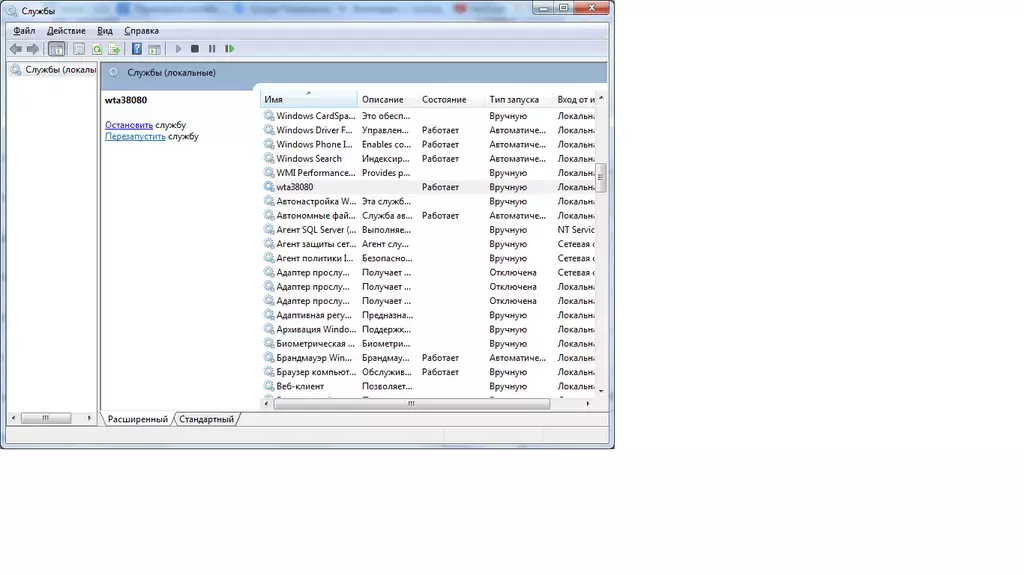This screenshot has width=1024, height=575.
Task: Select the Автономные фай... service row
Action: click(428, 216)
